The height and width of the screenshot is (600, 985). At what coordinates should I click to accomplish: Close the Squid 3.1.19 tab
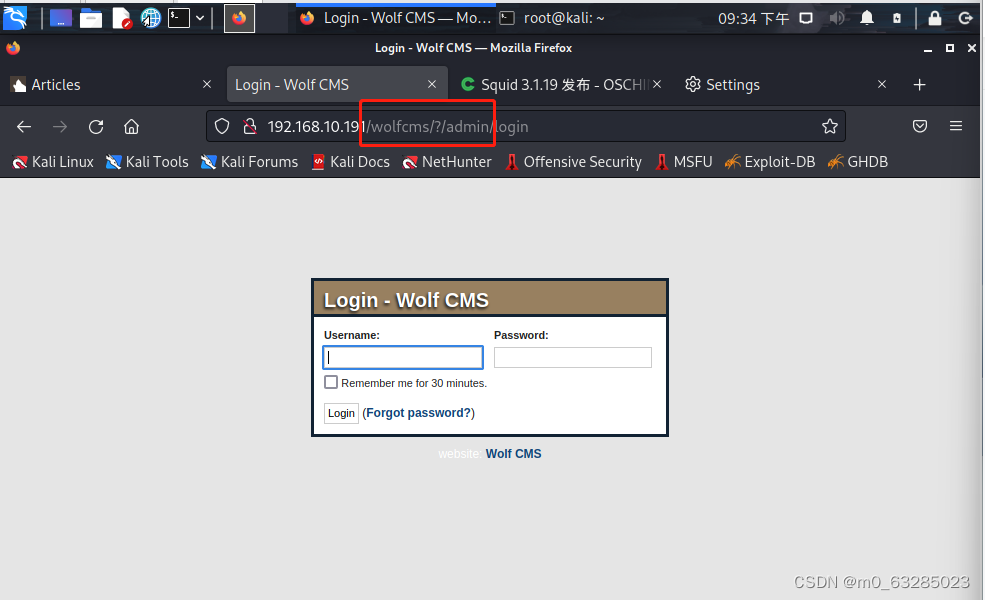(657, 84)
